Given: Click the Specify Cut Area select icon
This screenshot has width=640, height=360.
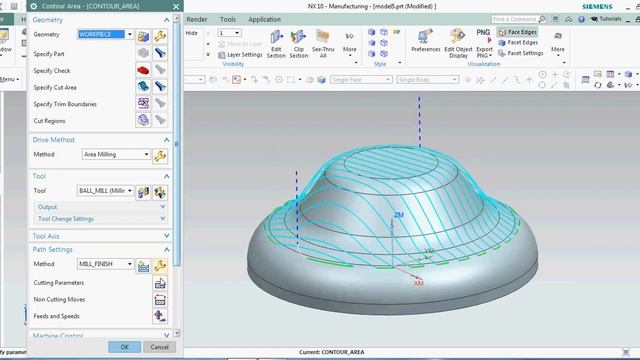Looking at the screenshot, I should click(x=143, y=87).
